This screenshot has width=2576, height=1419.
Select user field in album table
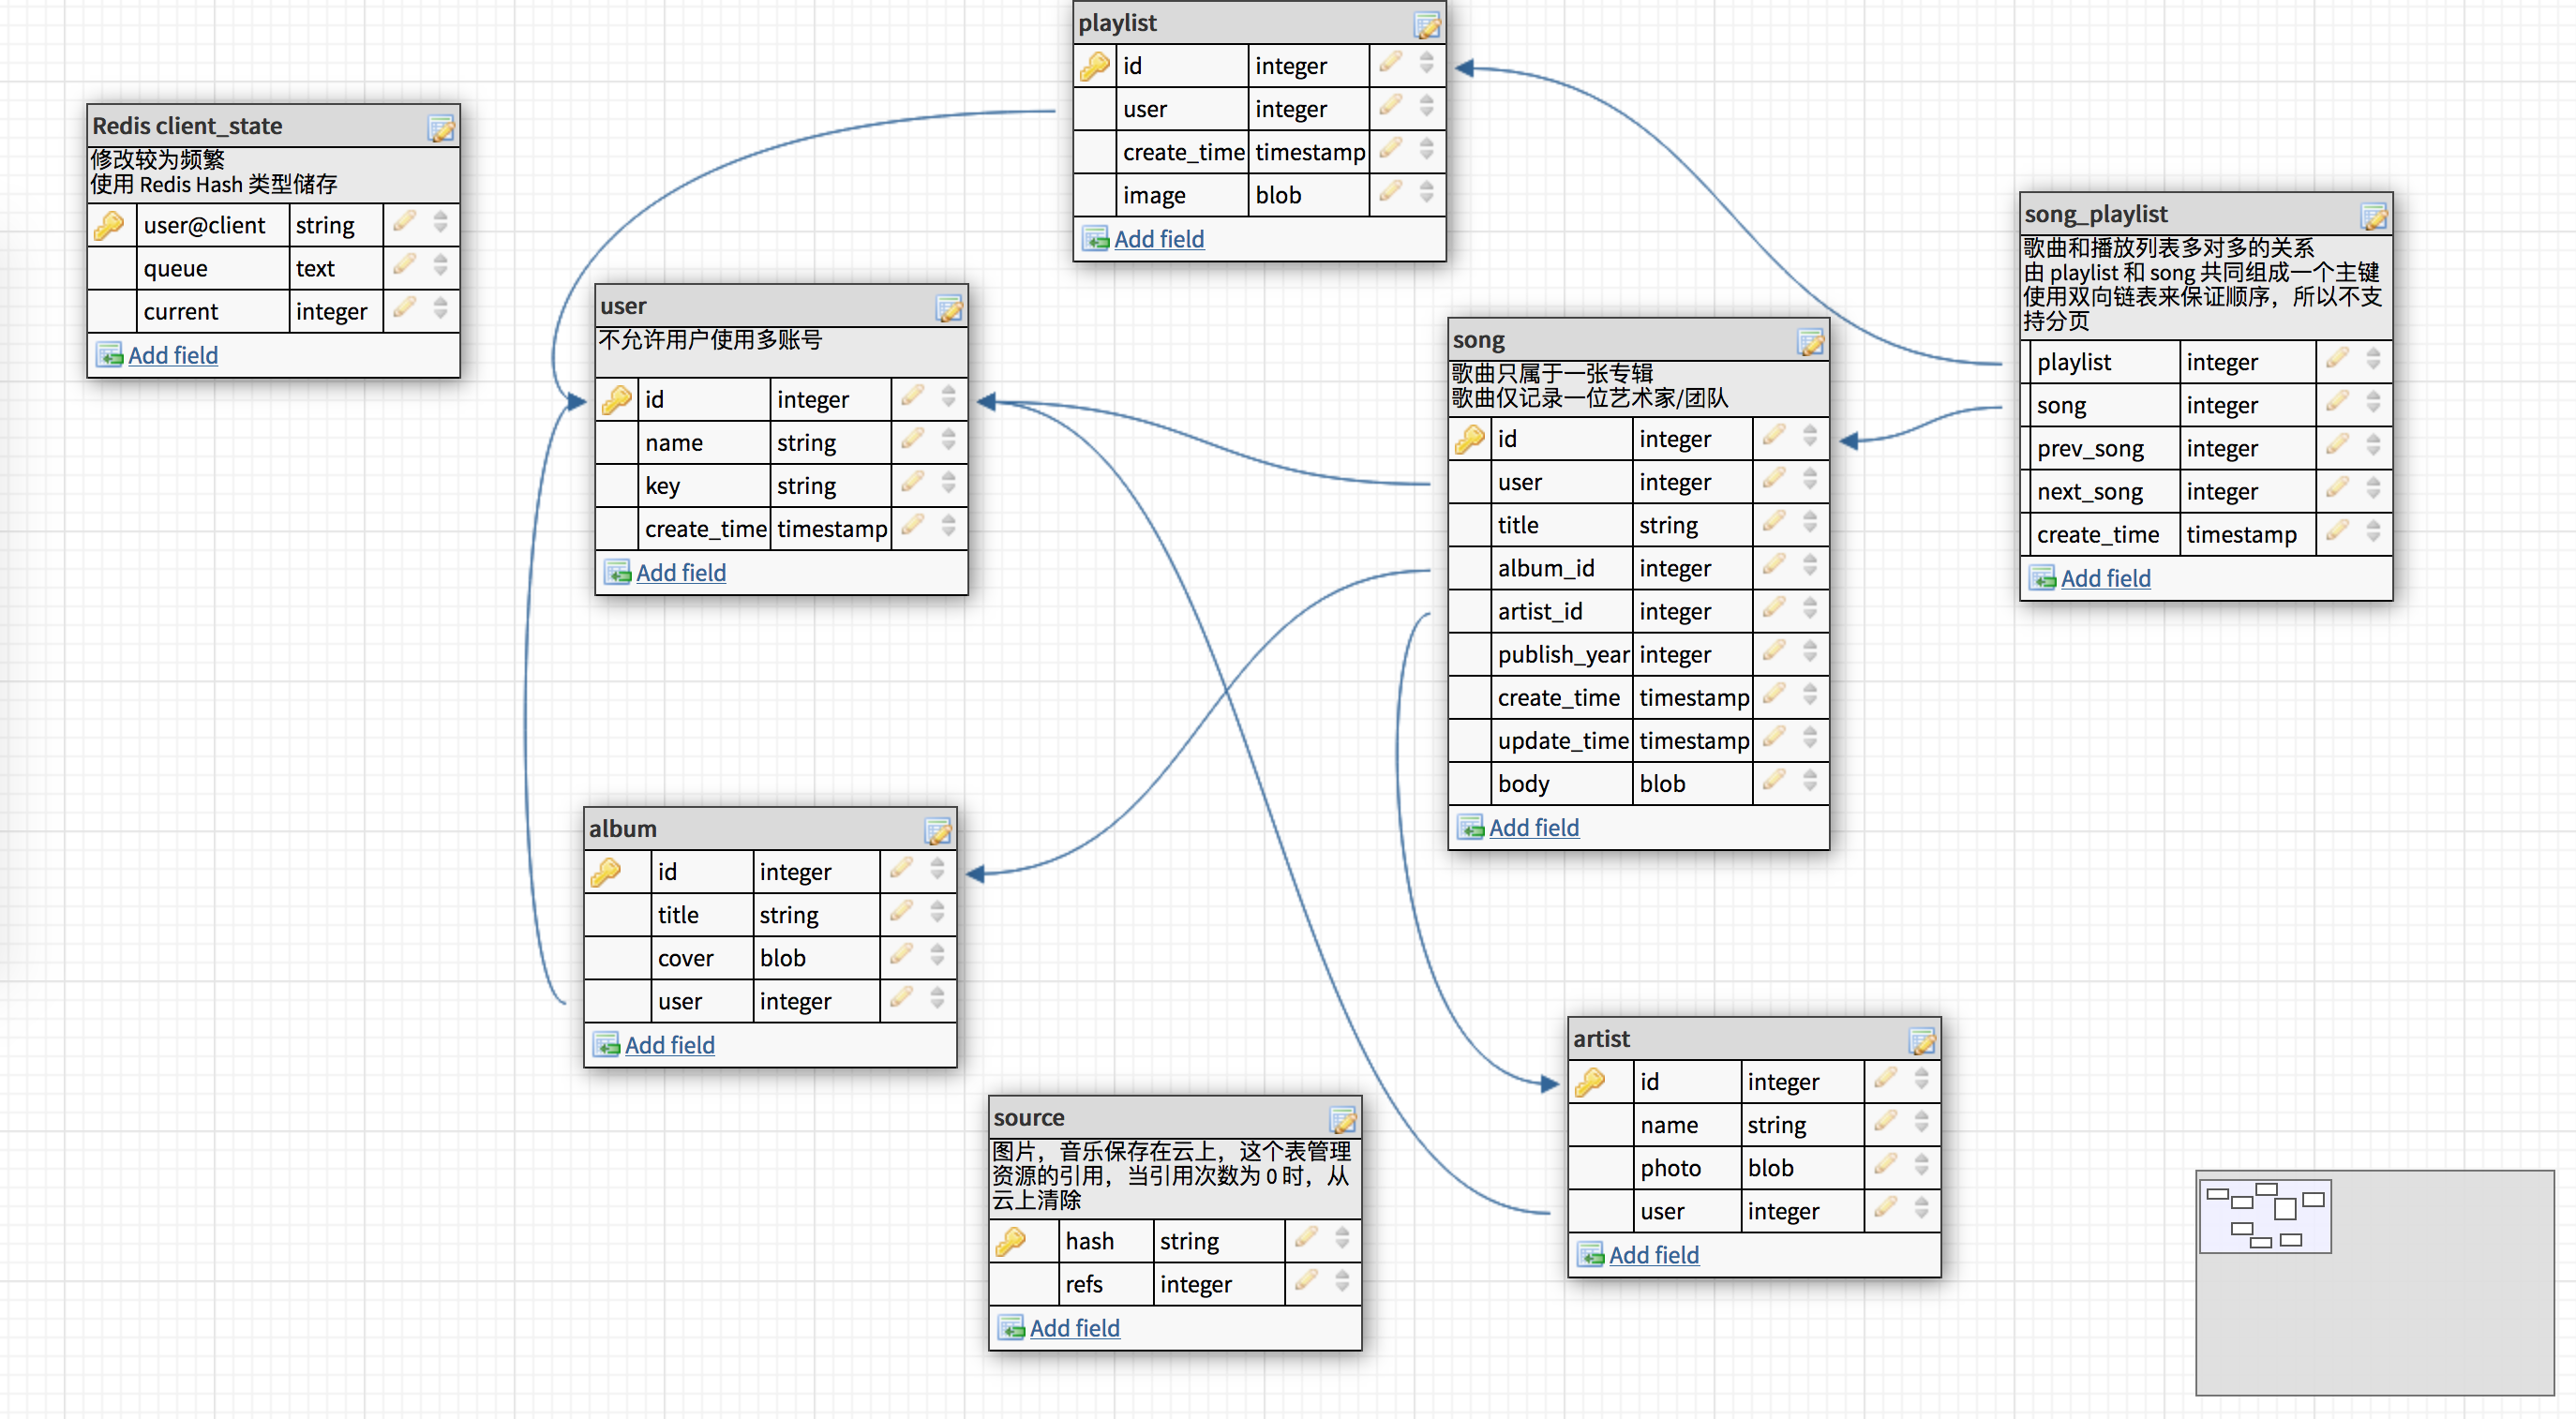(679, 1002)
